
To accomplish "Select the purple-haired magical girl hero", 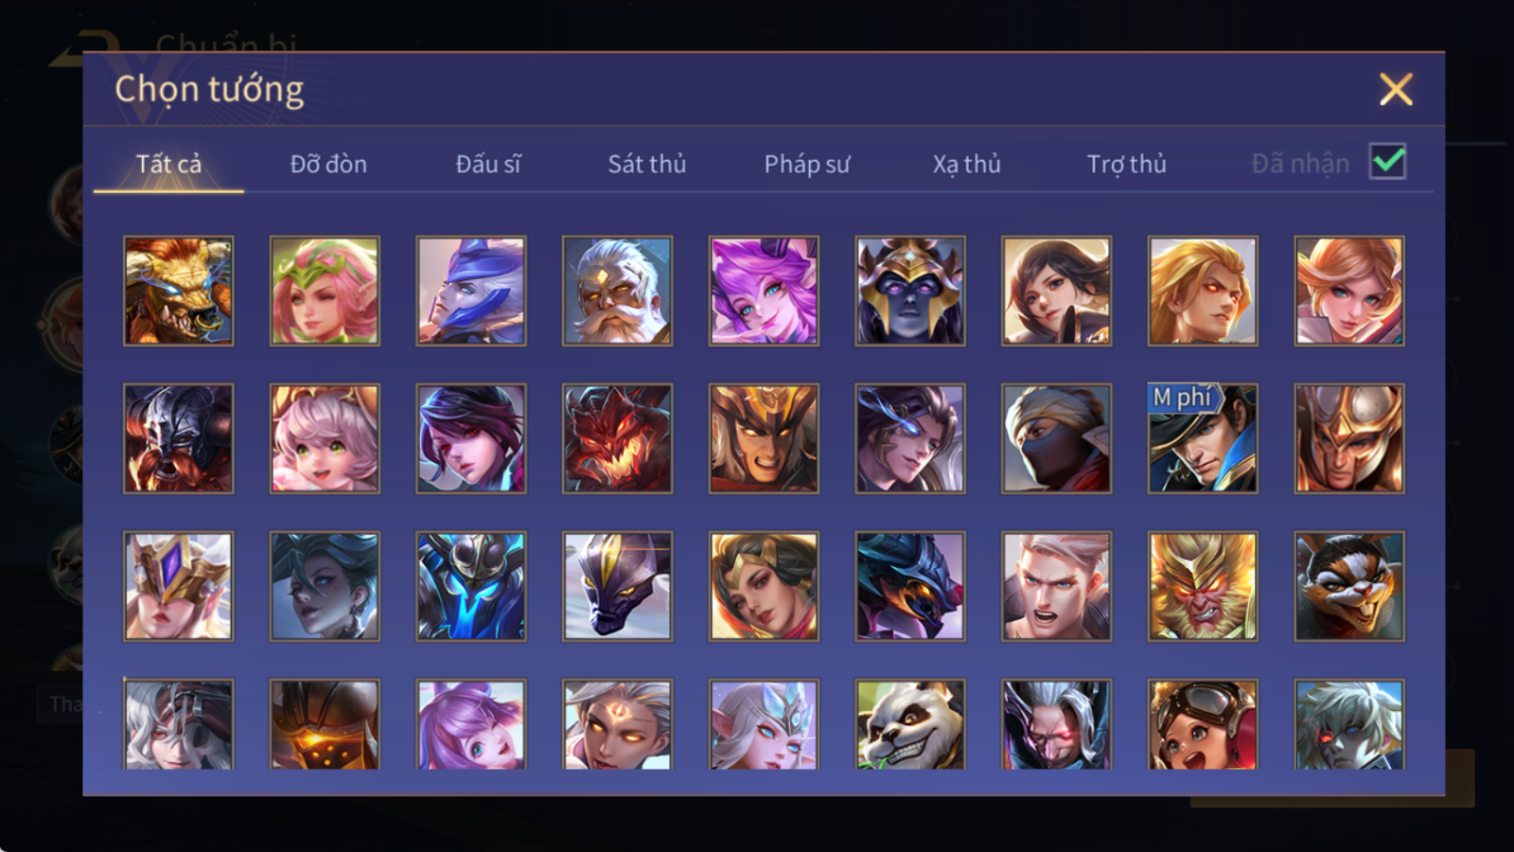I will coord(764,291).
